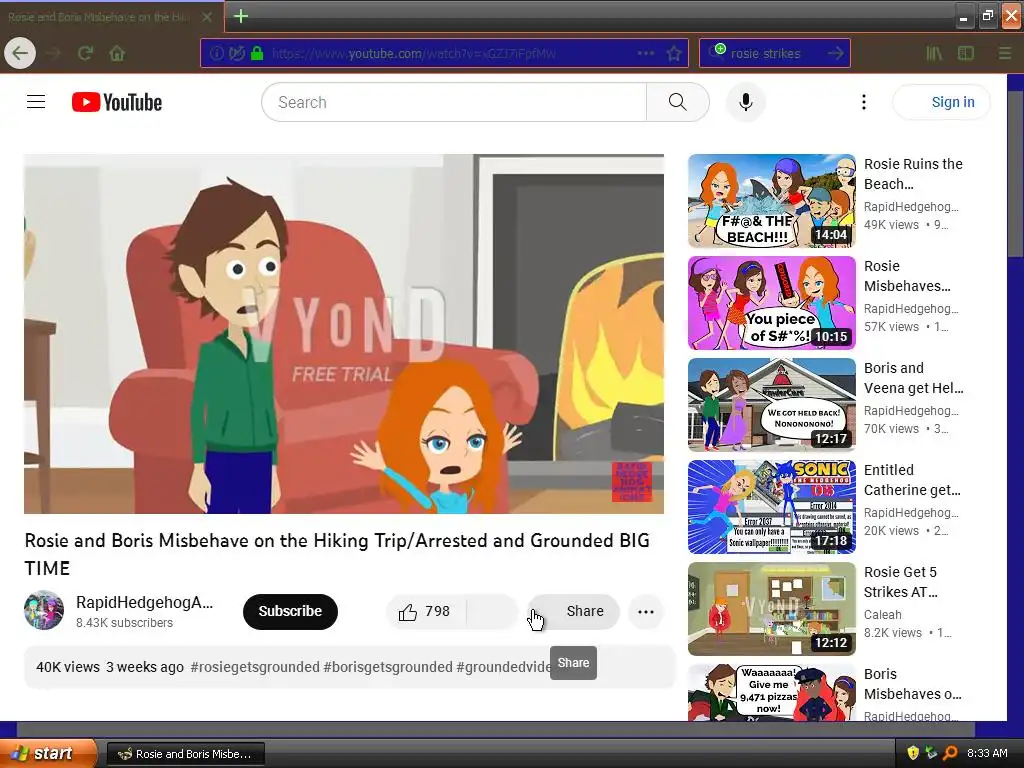
Task: Click the site information icon in address bar
Action: coord(217,53)
